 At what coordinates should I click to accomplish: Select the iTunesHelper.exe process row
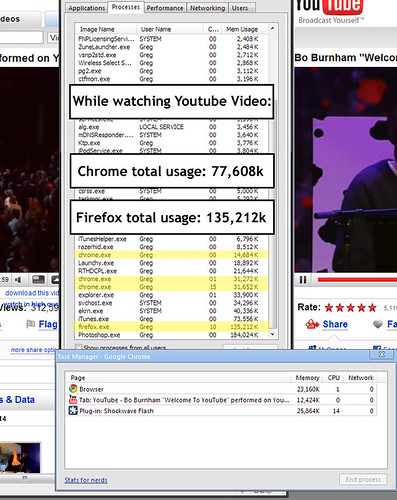[172, 239]
